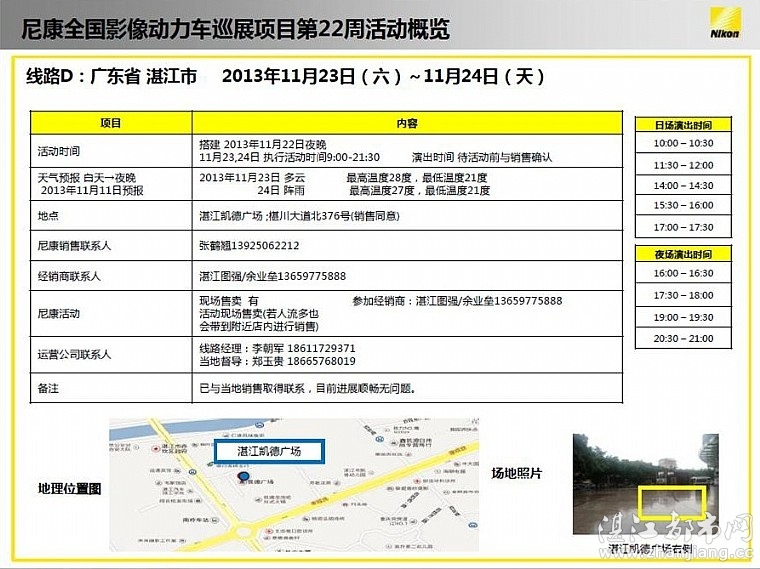Click the blue location pin on the map
This screenshot has height=569, width=760.
pos(242,478)
